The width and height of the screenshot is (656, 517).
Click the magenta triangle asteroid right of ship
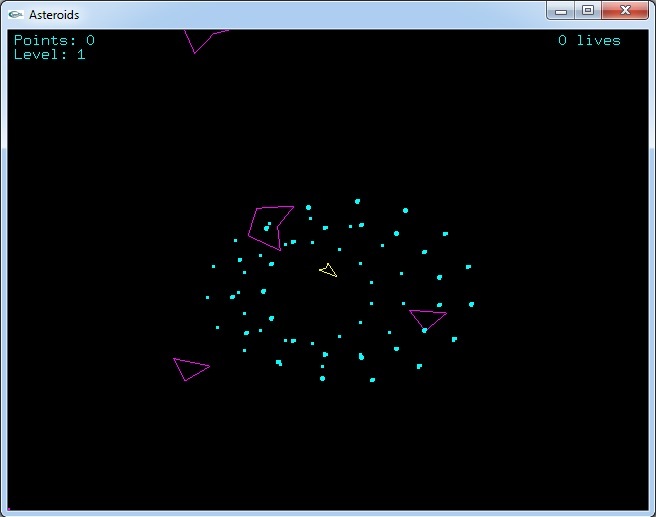[428, 320]
